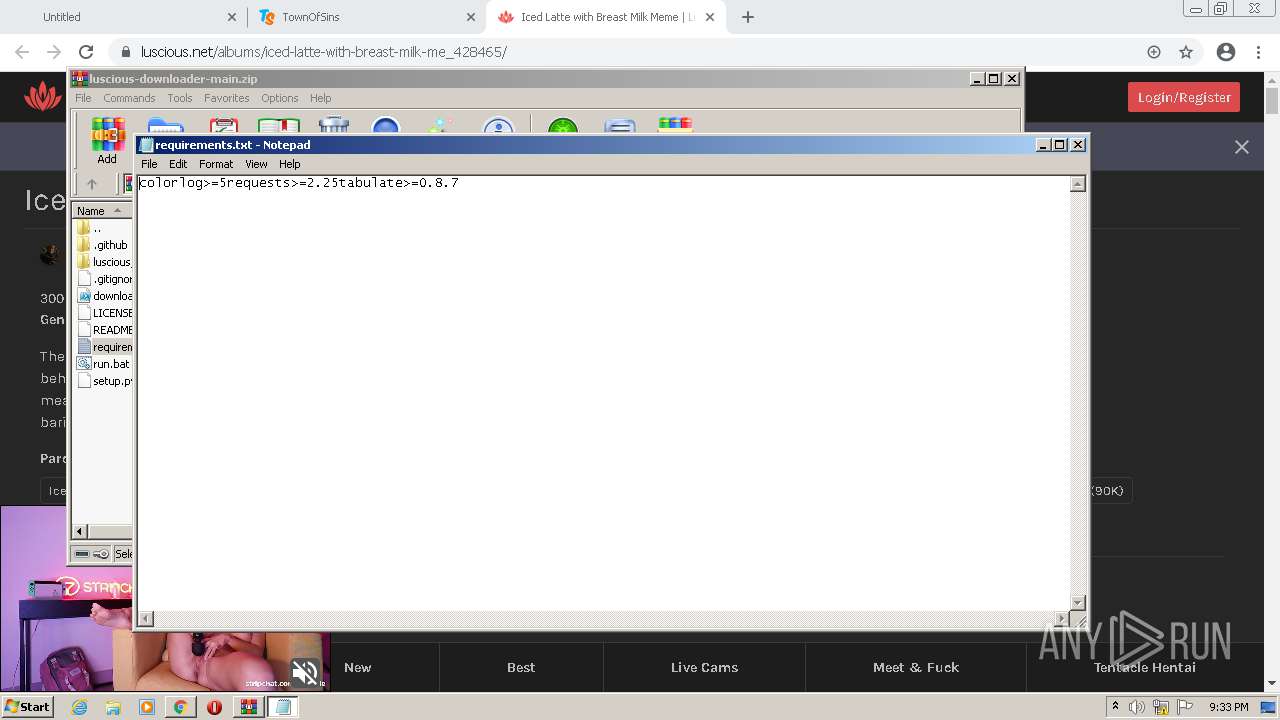Open WinRAR Tools menu

[180, 98]
